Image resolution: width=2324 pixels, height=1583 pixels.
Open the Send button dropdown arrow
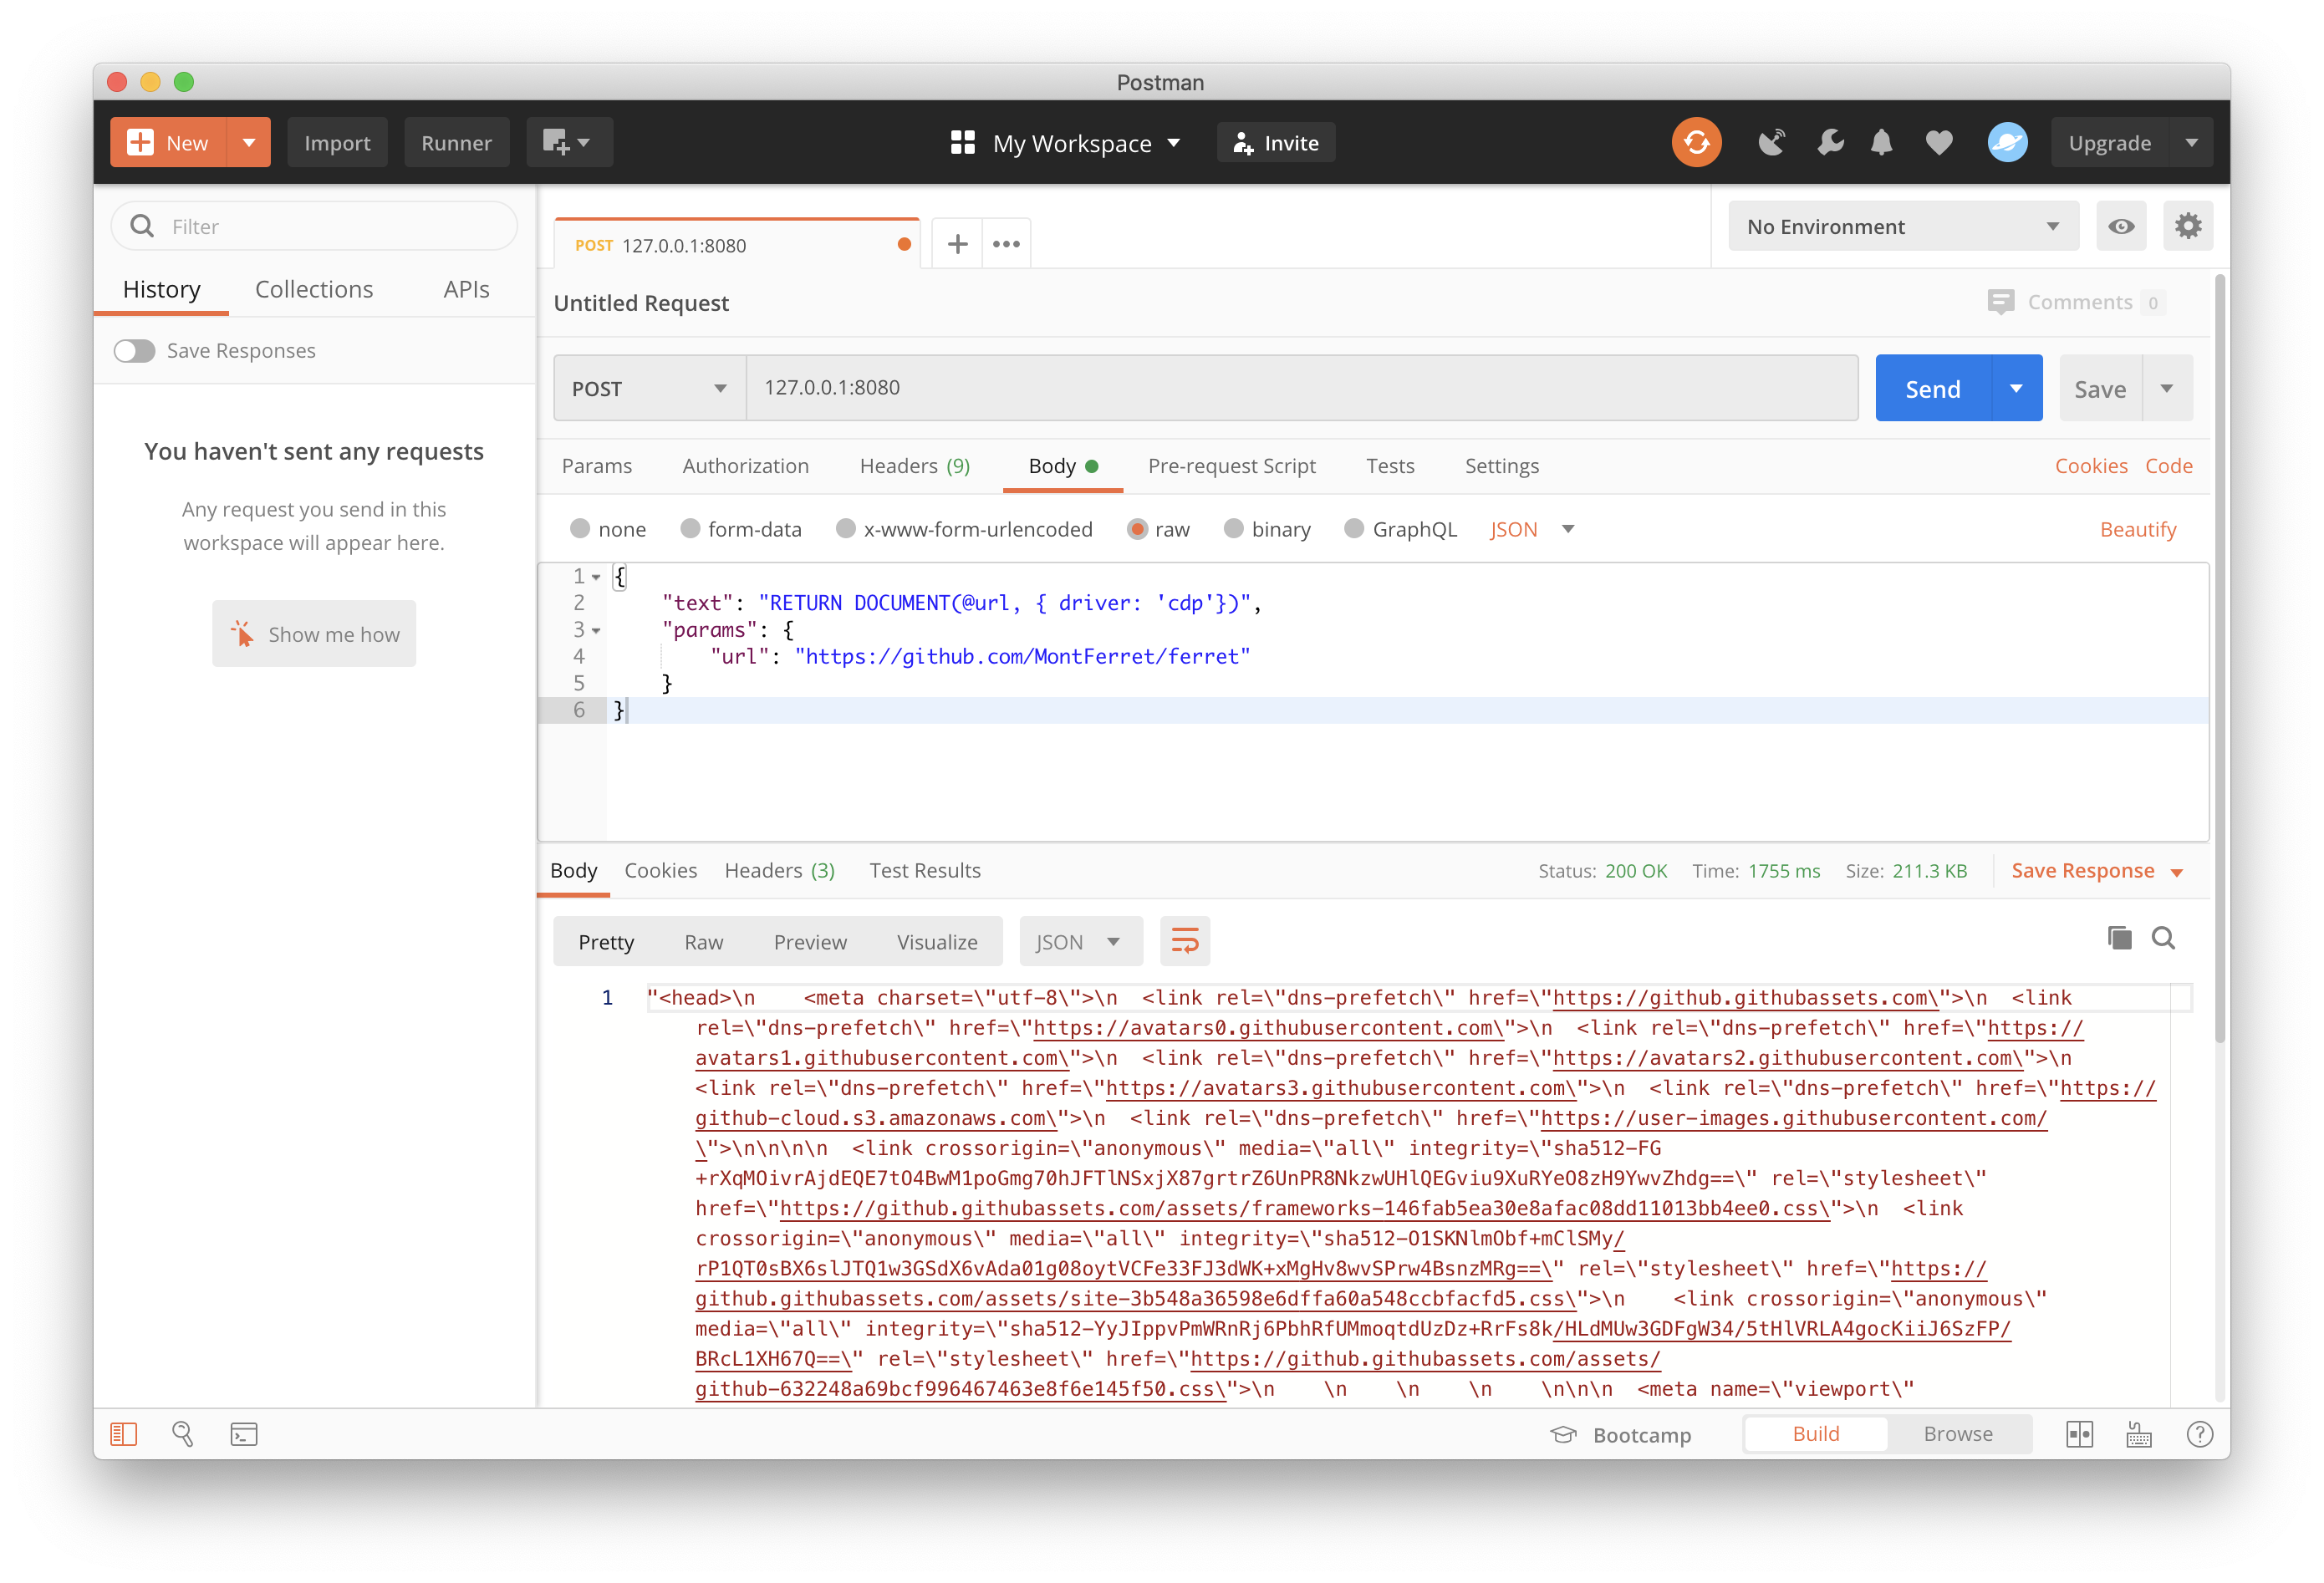point(2016,388)
